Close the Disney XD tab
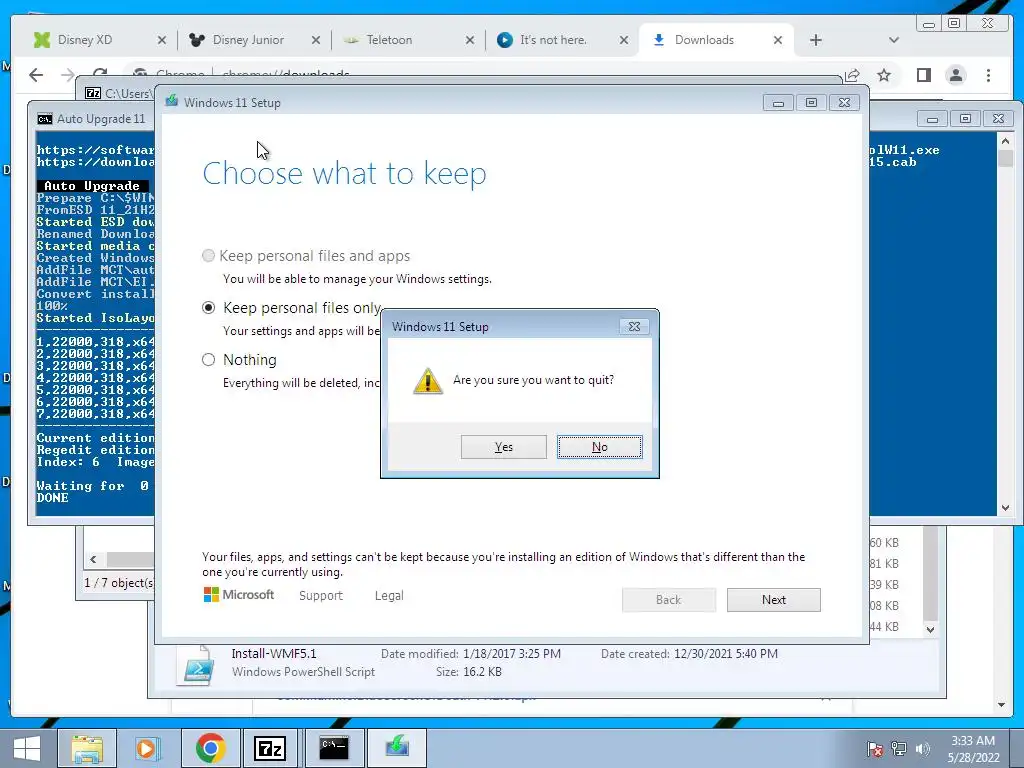Viewport: 1024px width, 768px height. (162, 40)
